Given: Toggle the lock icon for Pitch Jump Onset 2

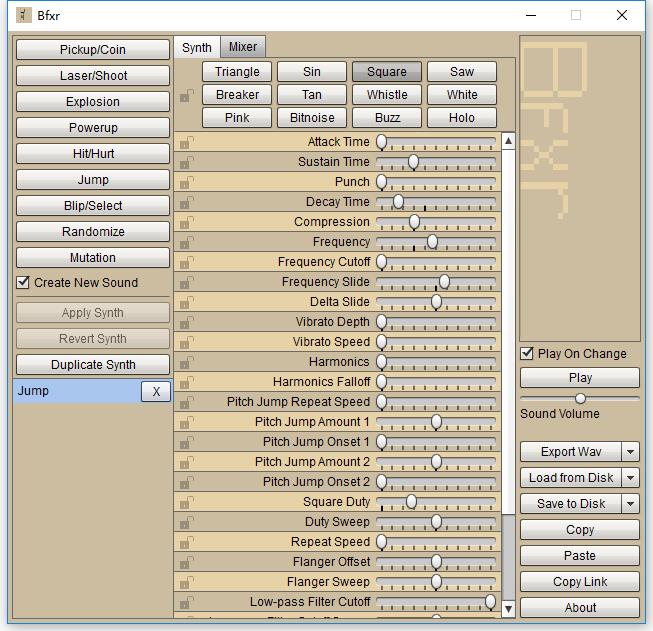Looking at the screenshot, I should [187, 482].
